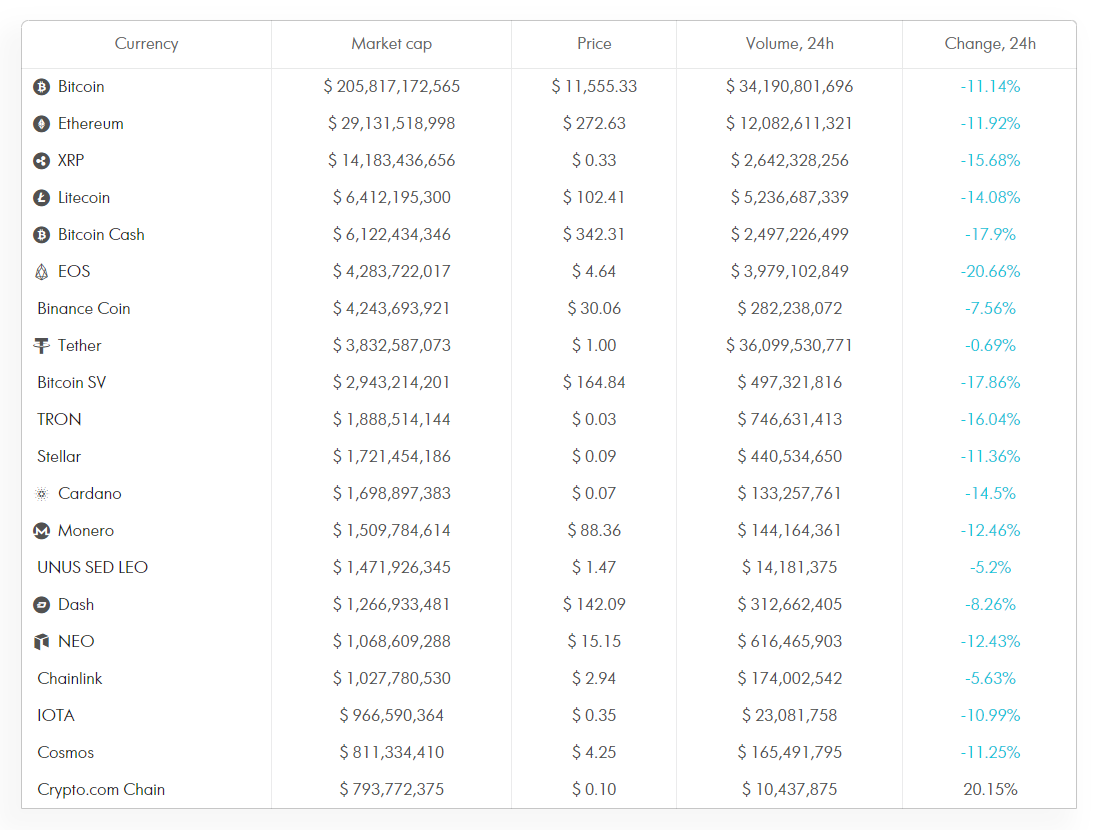Click the Ethereum logo icon
The image size is (1100, 830).
(41, 124)
